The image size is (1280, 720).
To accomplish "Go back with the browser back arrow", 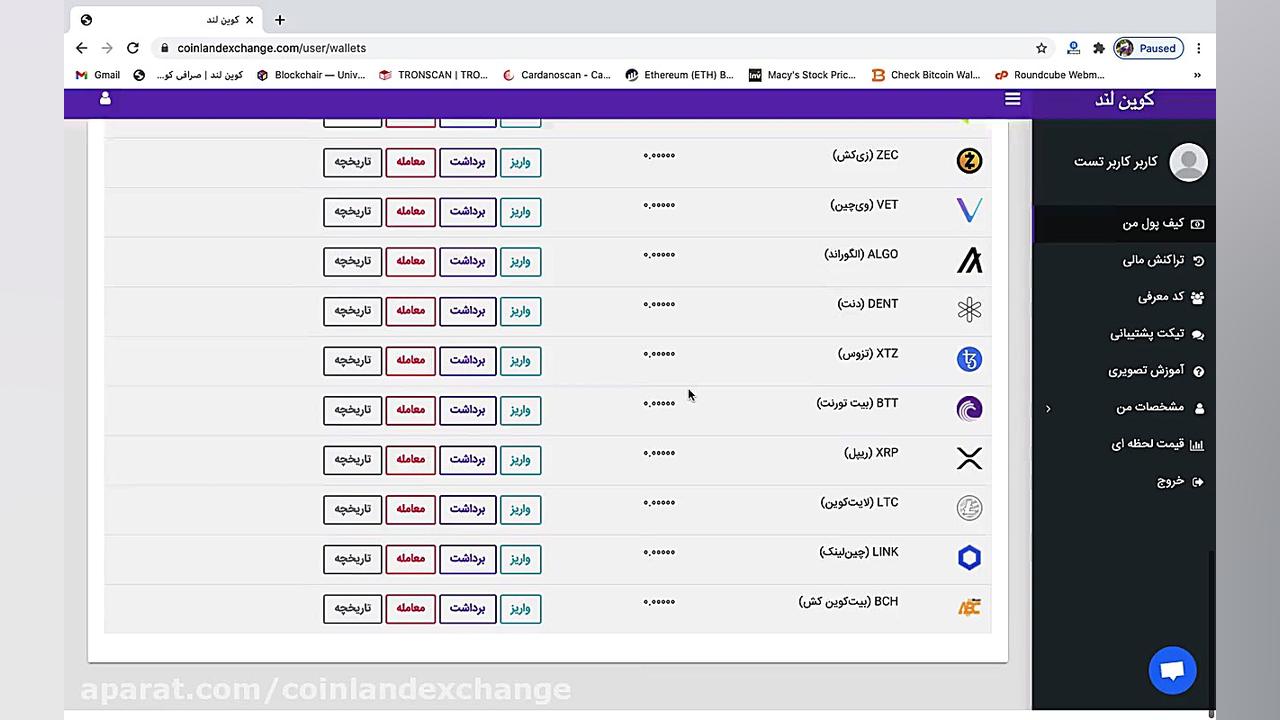I will [x=82, y=48].
